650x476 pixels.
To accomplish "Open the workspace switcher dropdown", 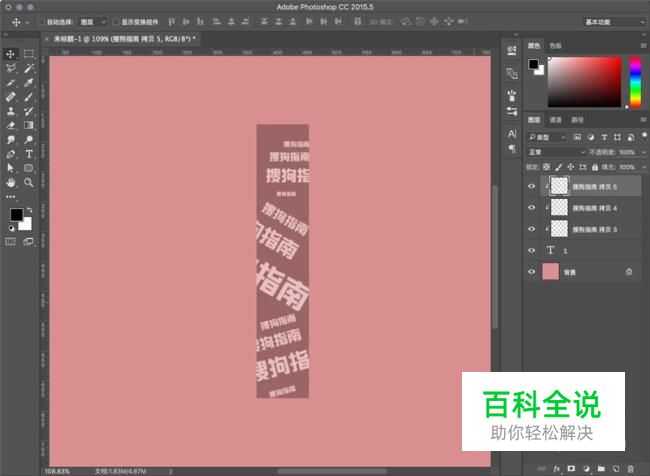I will click(x=614, y=22).
